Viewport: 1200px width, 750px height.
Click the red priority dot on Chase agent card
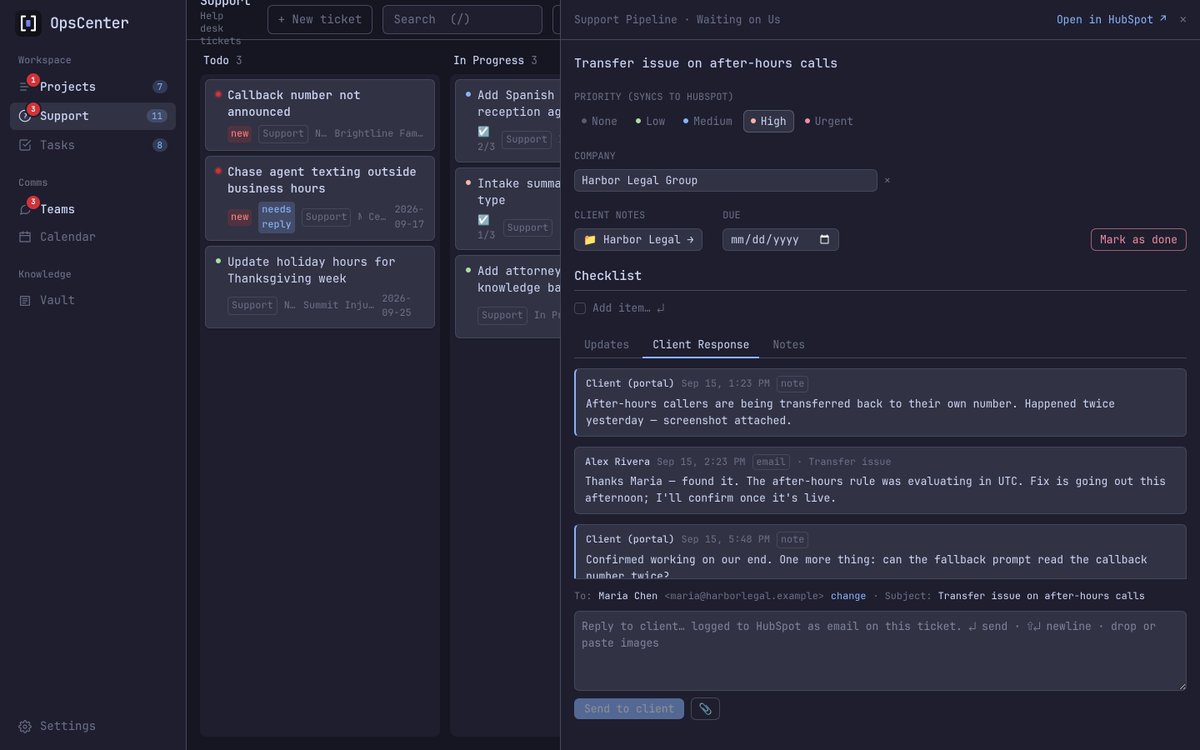coord(218,171)
